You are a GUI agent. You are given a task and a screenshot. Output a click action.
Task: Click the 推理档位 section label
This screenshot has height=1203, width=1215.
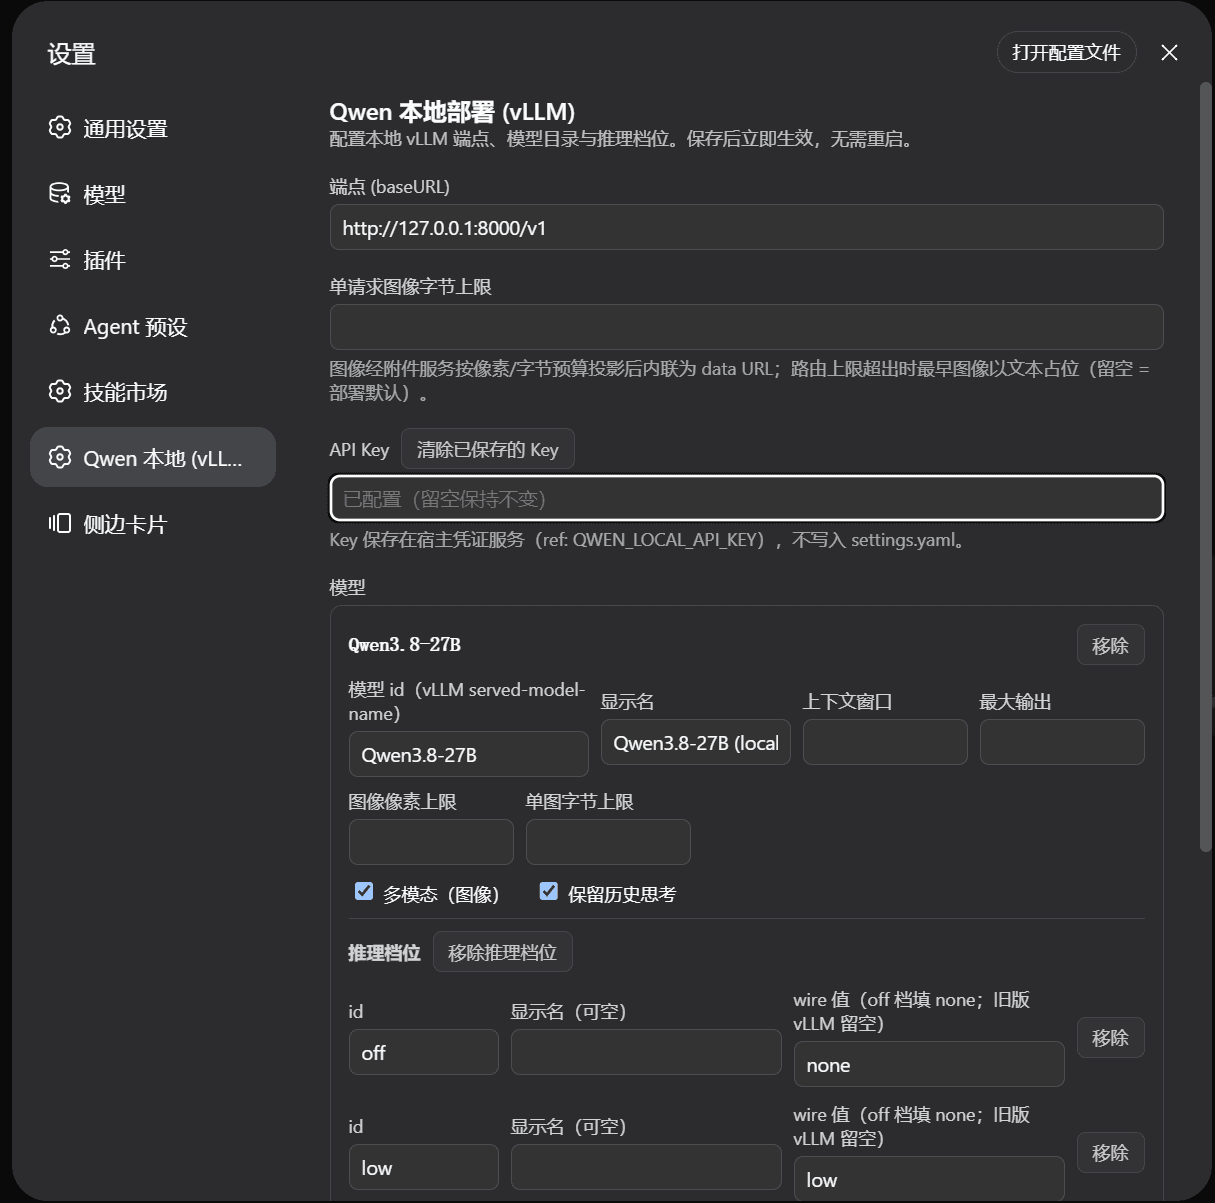384,953
